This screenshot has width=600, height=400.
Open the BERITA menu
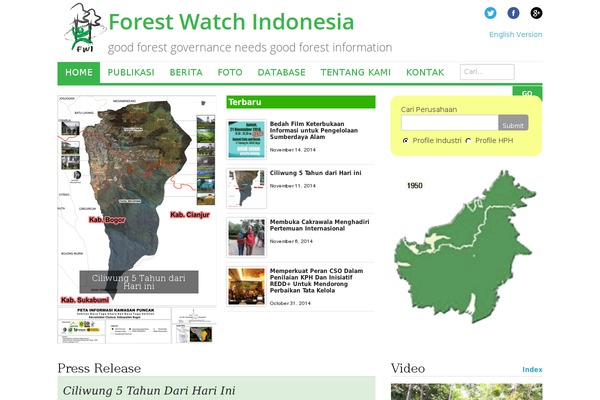(x=186, y=72)
